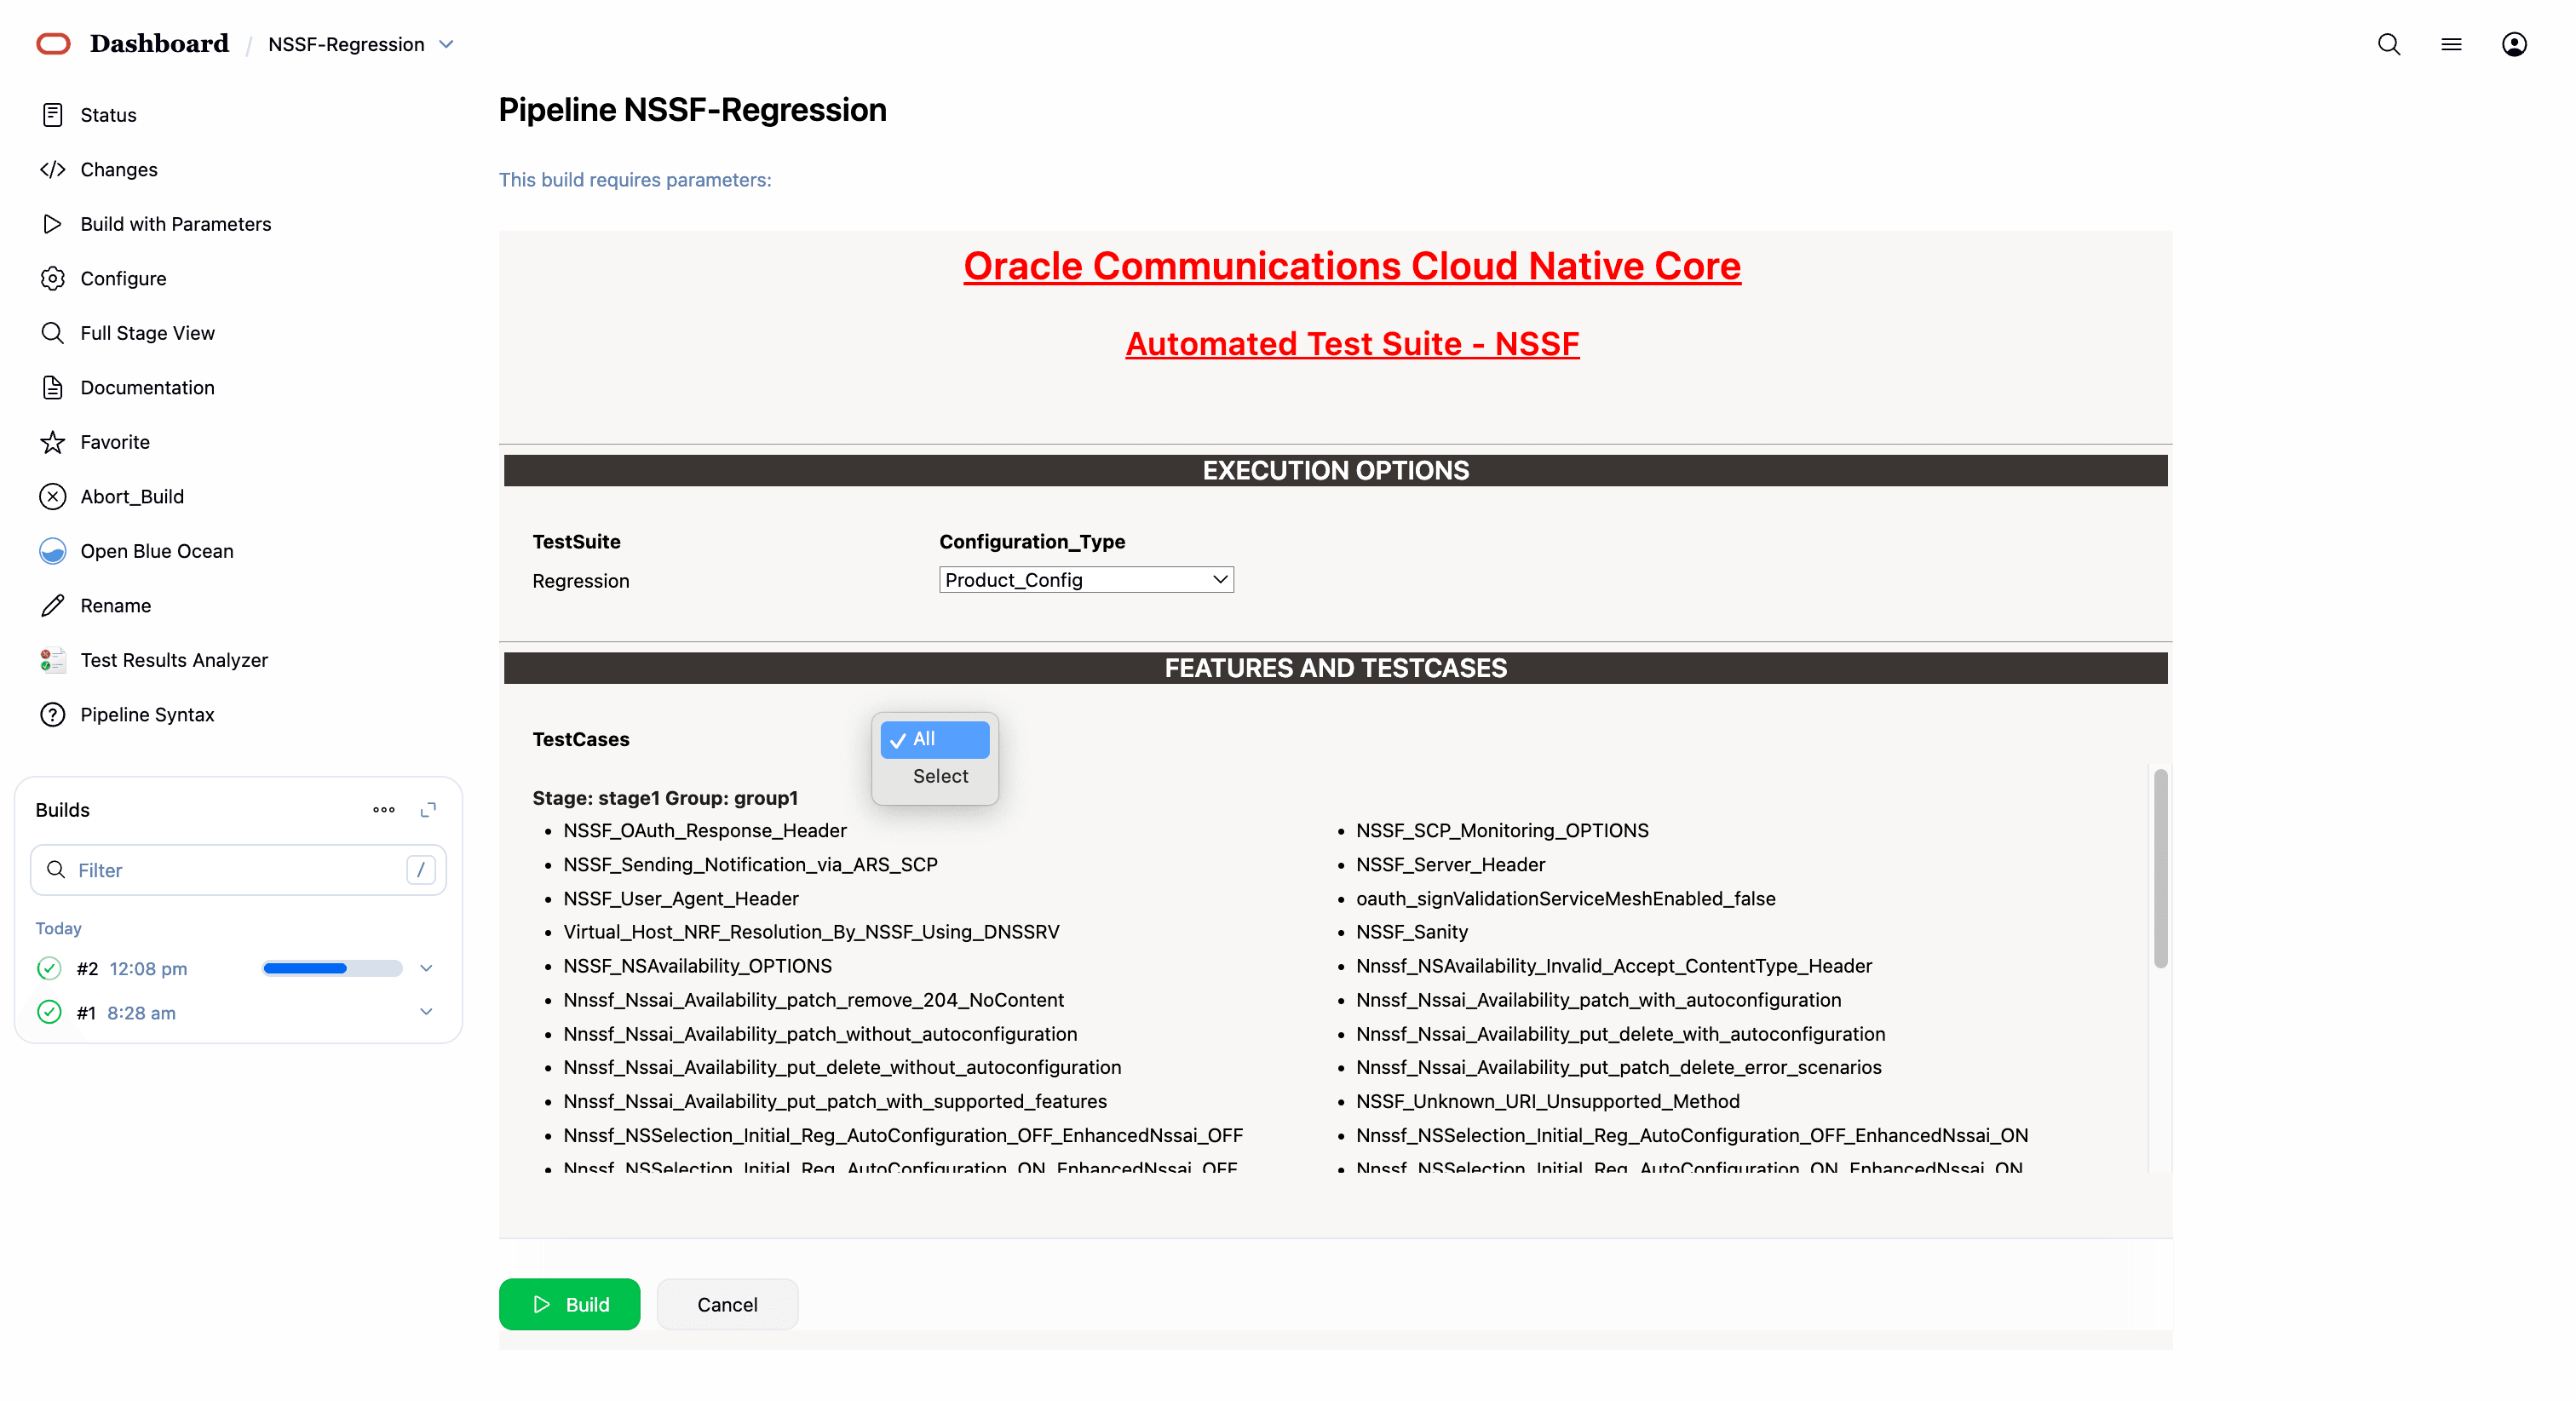Click the search magnifier icon in header
This screenshot has height=1401, width=2576.
click(x=2388, y=44)
